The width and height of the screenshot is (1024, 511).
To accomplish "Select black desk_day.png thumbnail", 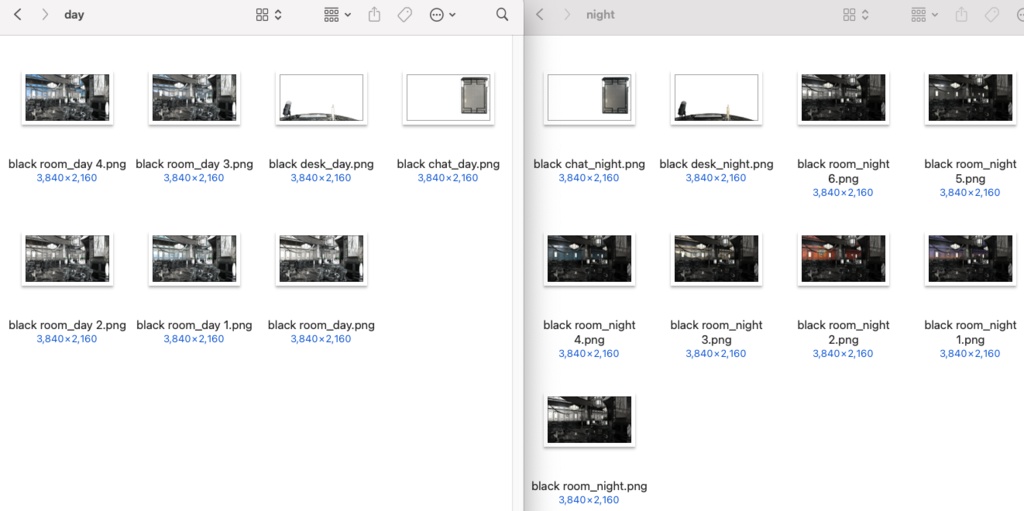I will click(321, 98).
